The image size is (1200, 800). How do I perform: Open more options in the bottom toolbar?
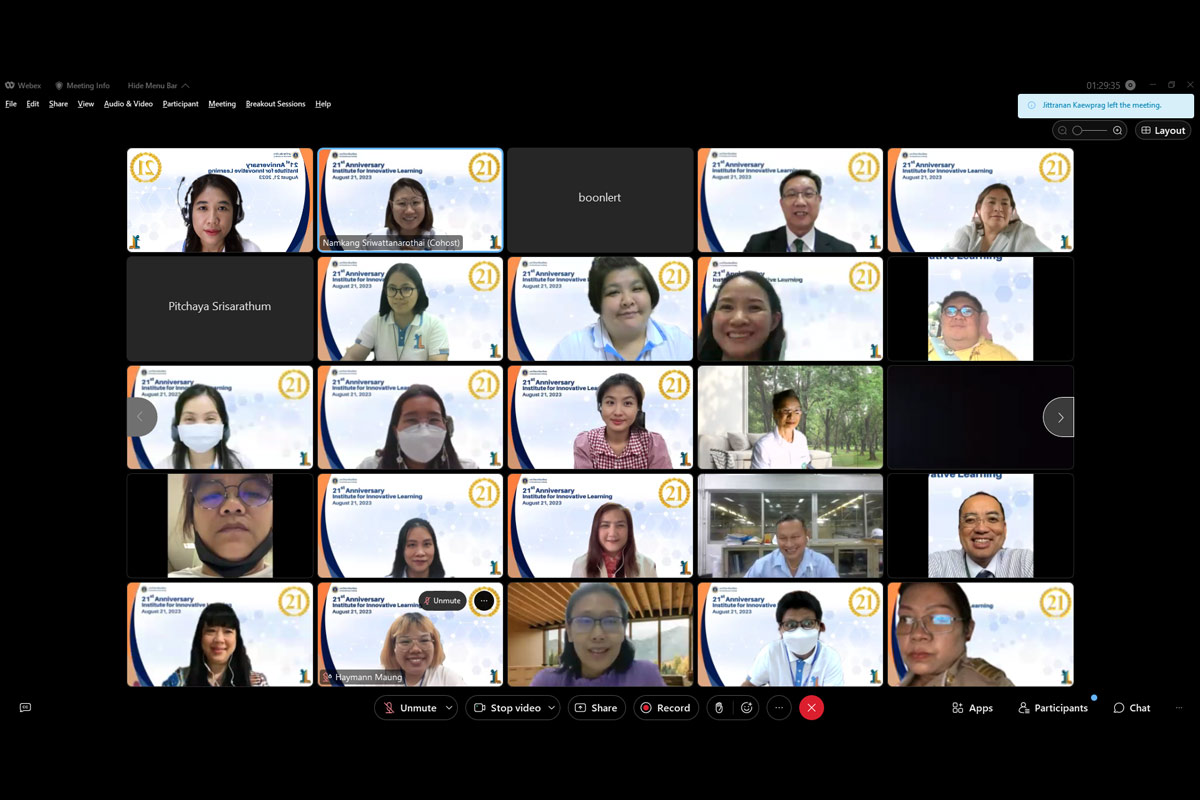coord(779,708)
